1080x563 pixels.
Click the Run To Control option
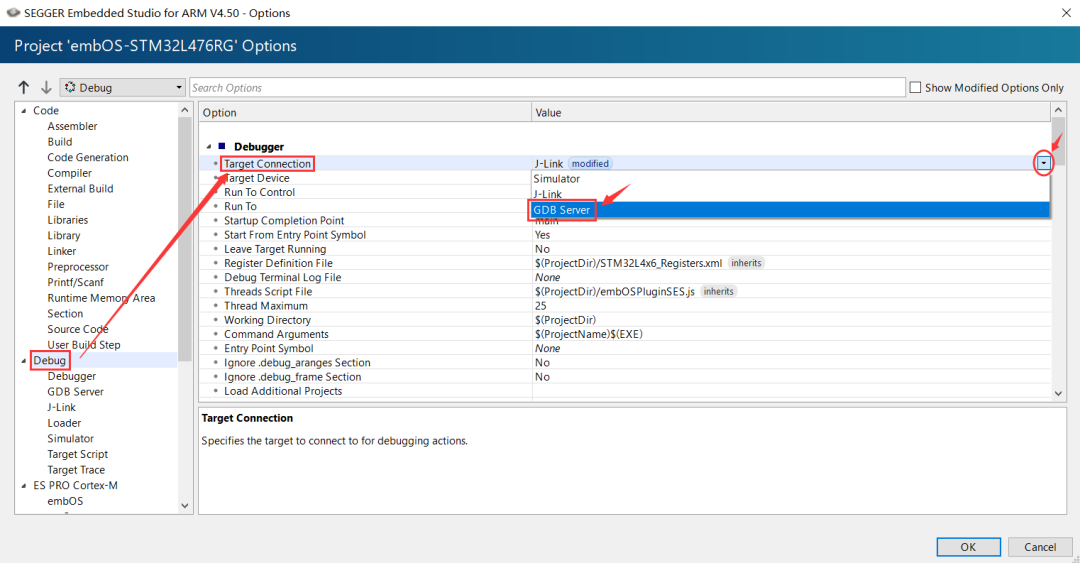tap(259, 192)
